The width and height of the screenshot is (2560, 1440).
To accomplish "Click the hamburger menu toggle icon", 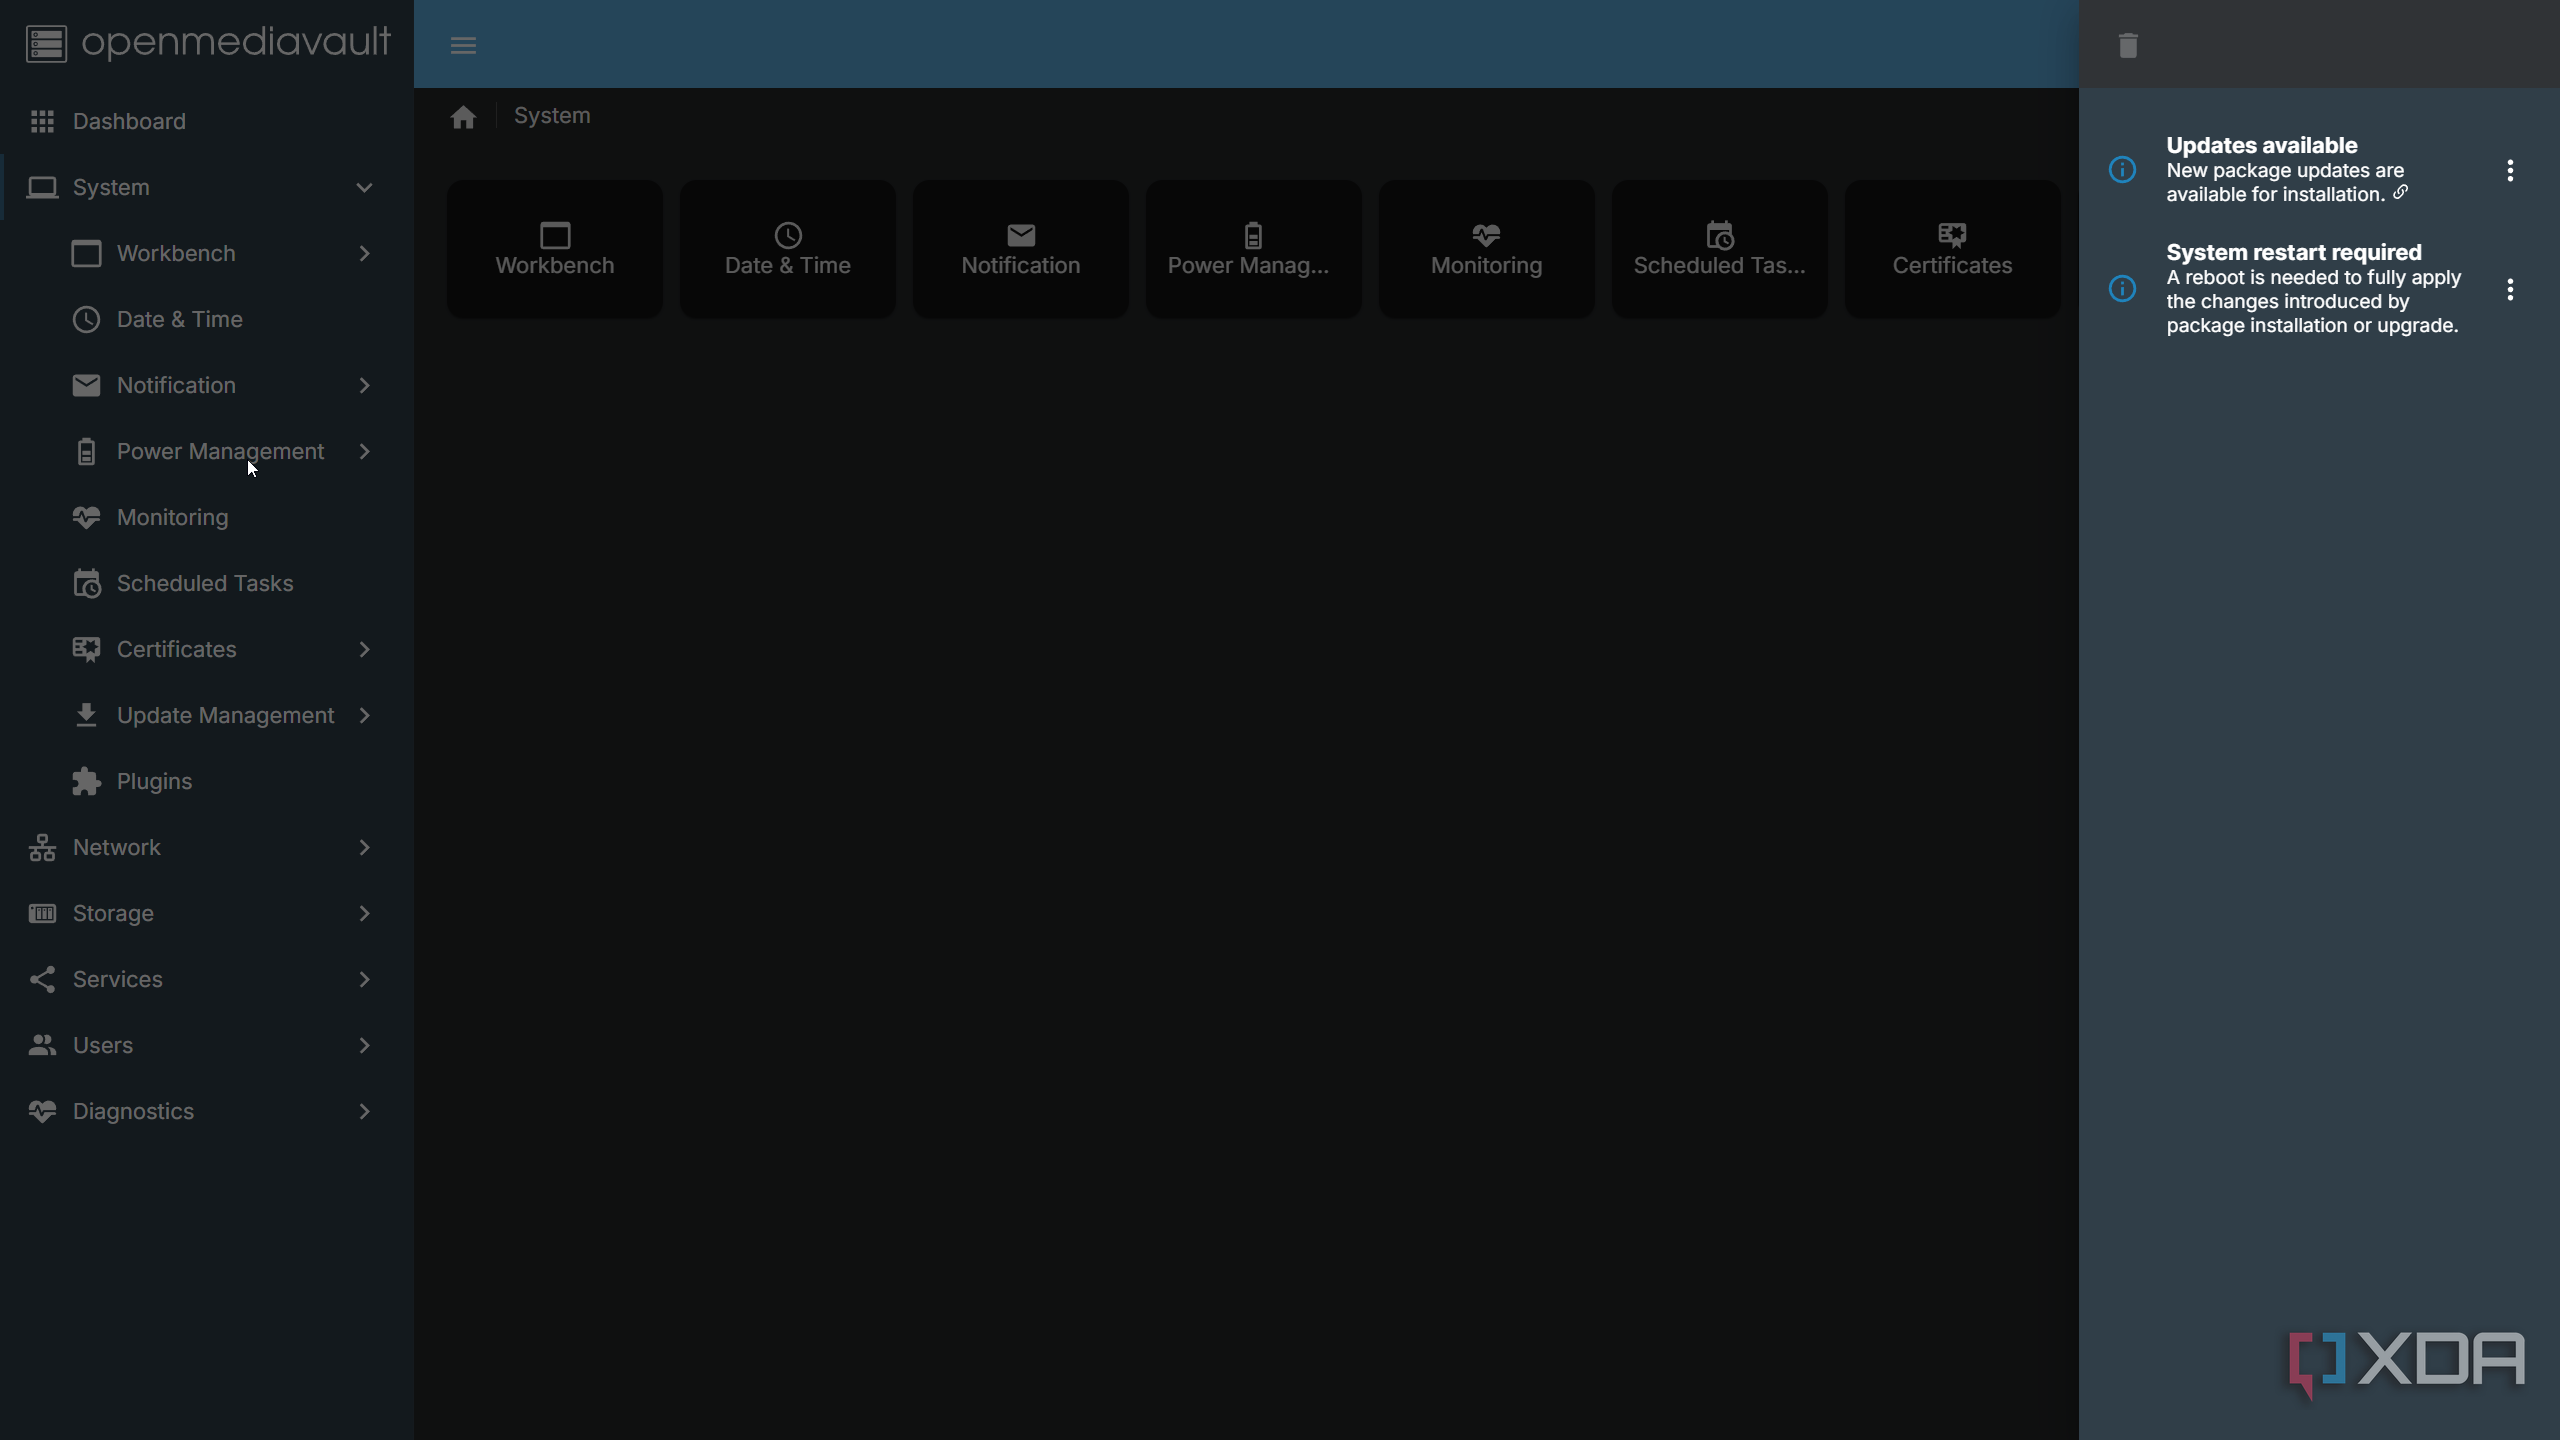I will click(463, 45).
